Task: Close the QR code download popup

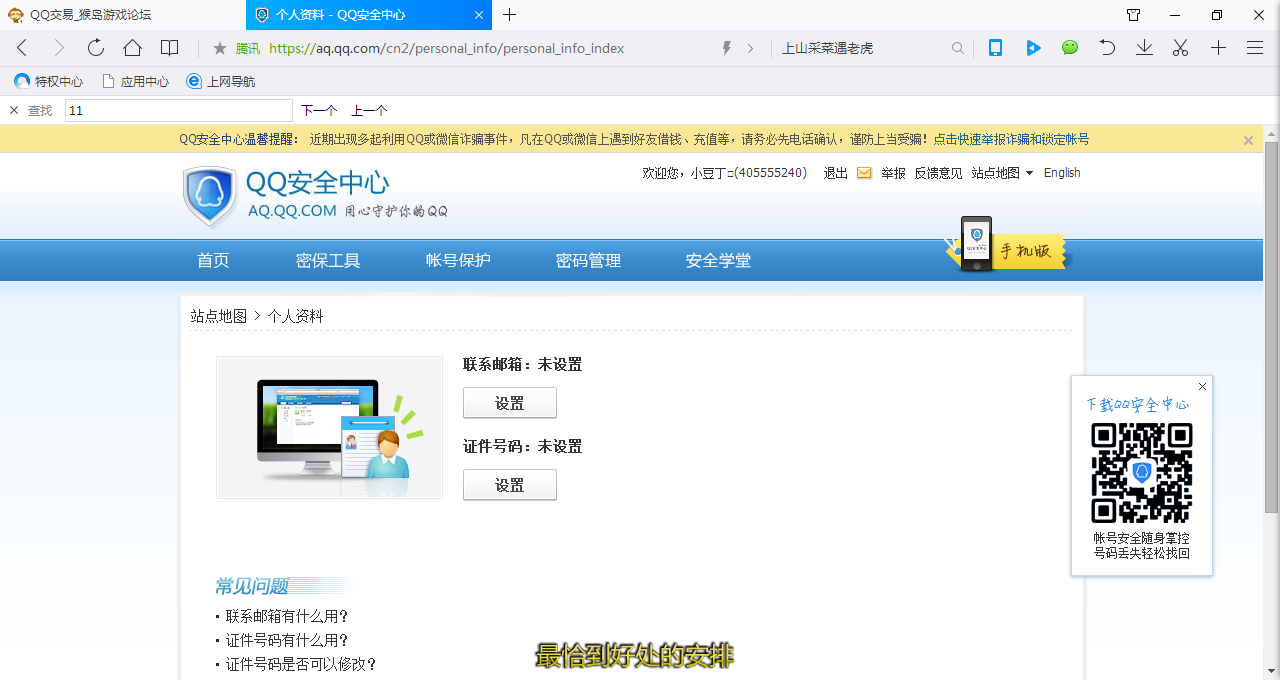Action: 1202,387
